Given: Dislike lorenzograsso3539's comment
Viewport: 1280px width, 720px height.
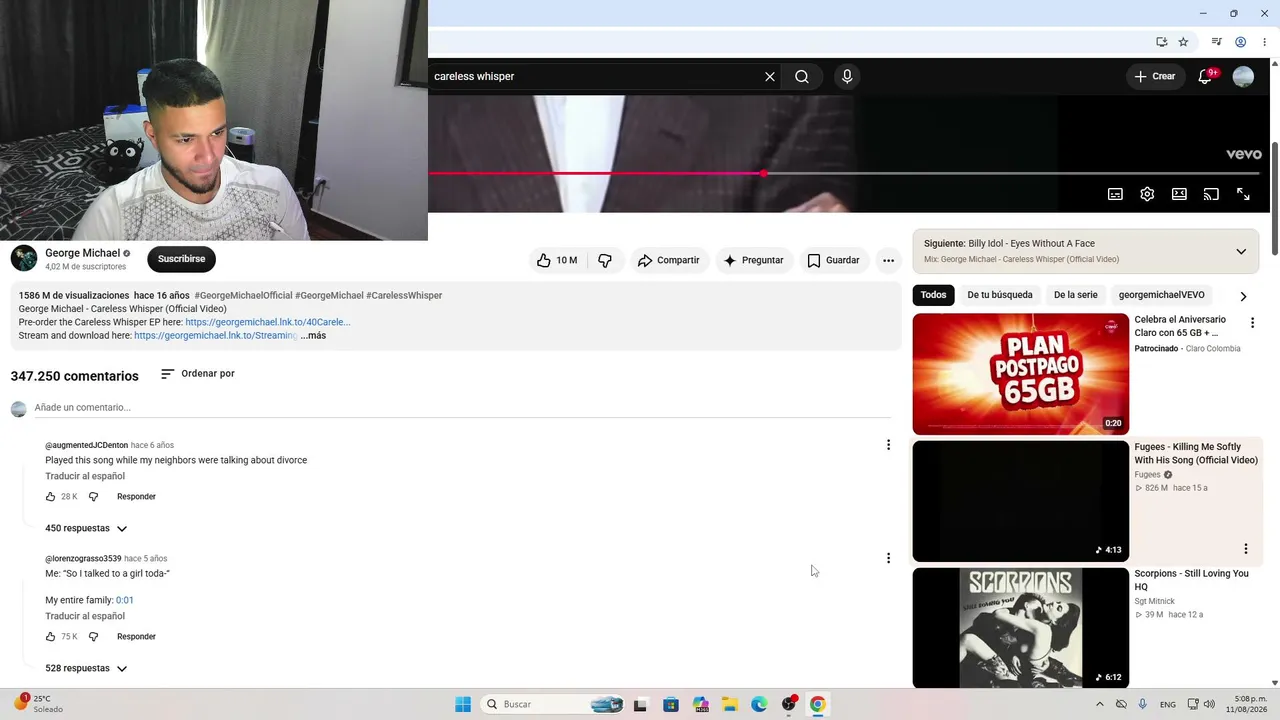Looking at the screenshot, I should tap(93, 636).
